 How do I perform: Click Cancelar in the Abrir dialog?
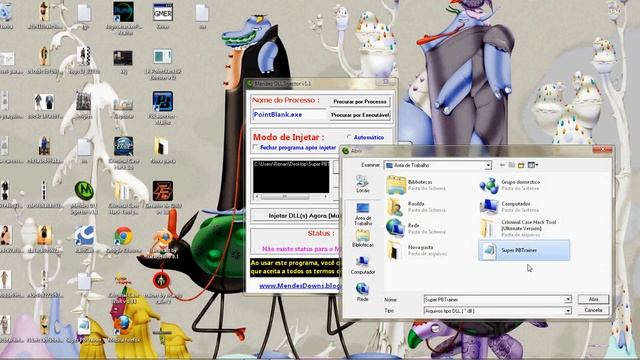593,310
